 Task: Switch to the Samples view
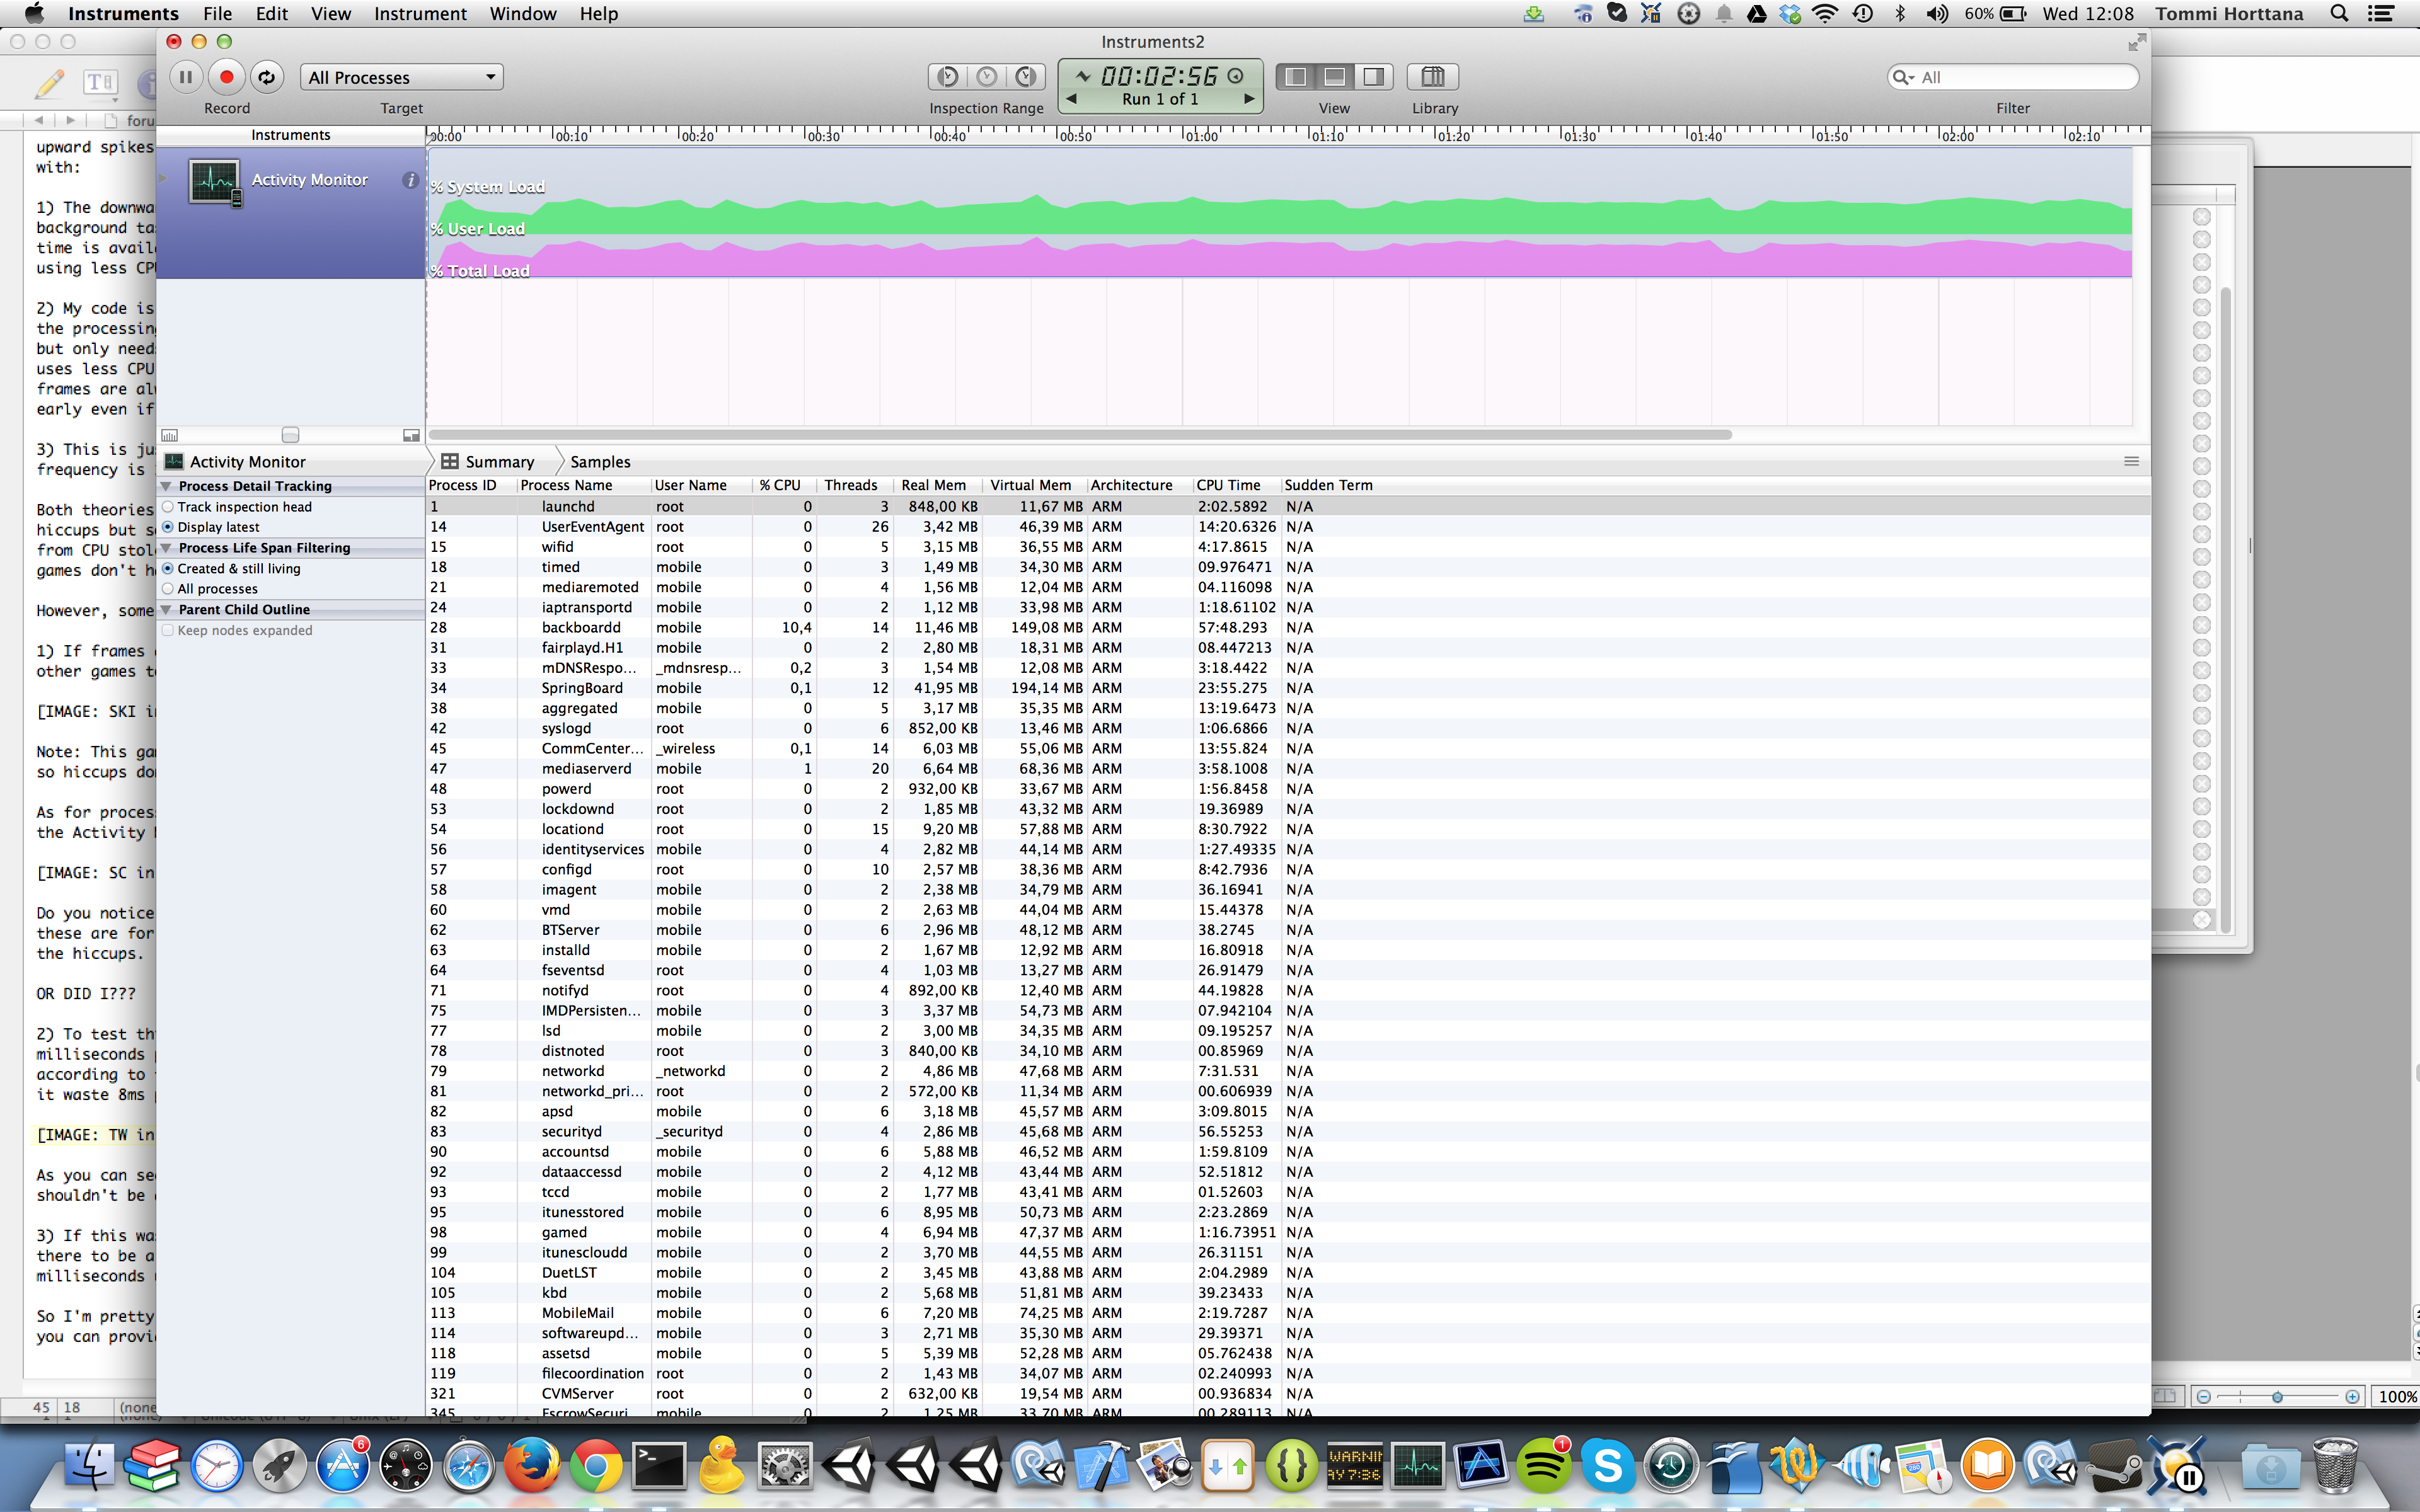coord(600,462)
